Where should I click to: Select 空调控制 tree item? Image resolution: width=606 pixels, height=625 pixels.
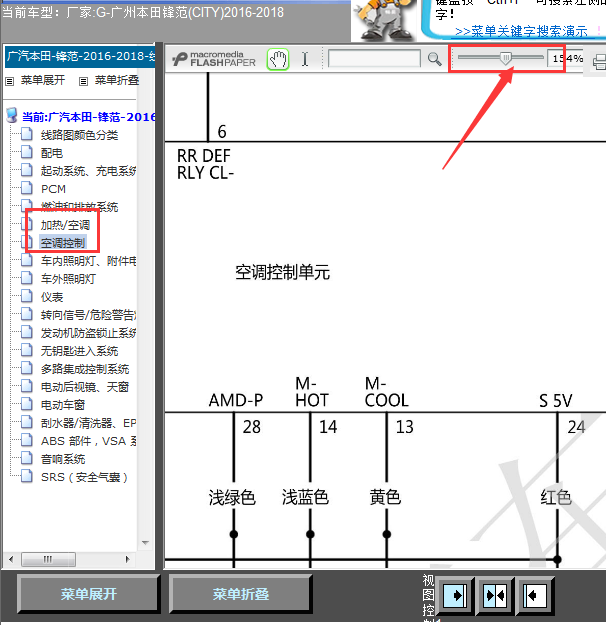pyautogui.click(x=63, y=243)
